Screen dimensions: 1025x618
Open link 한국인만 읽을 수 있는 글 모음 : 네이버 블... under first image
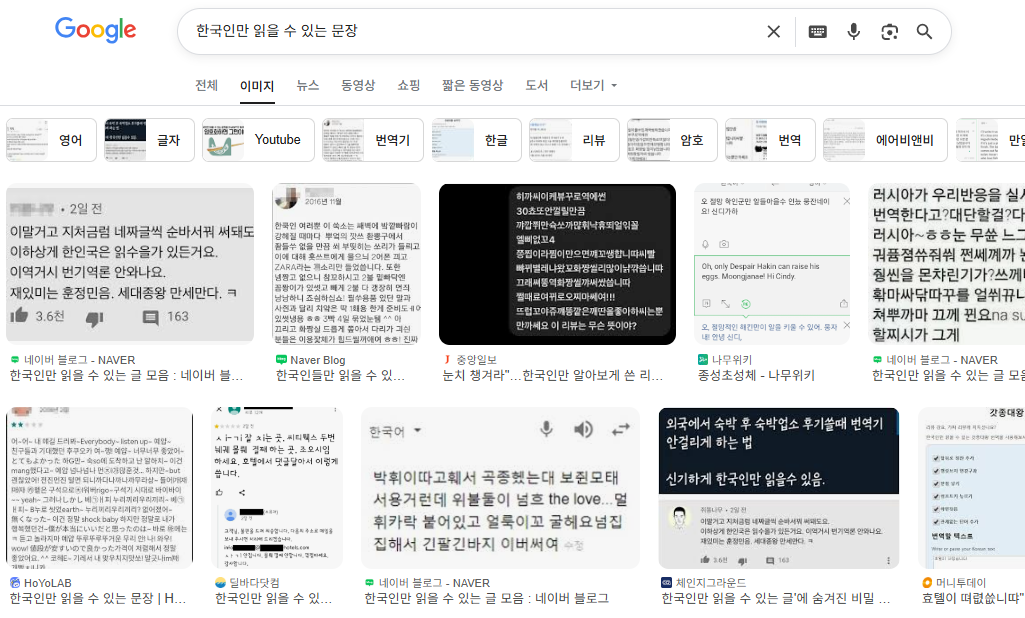point(126,376)
